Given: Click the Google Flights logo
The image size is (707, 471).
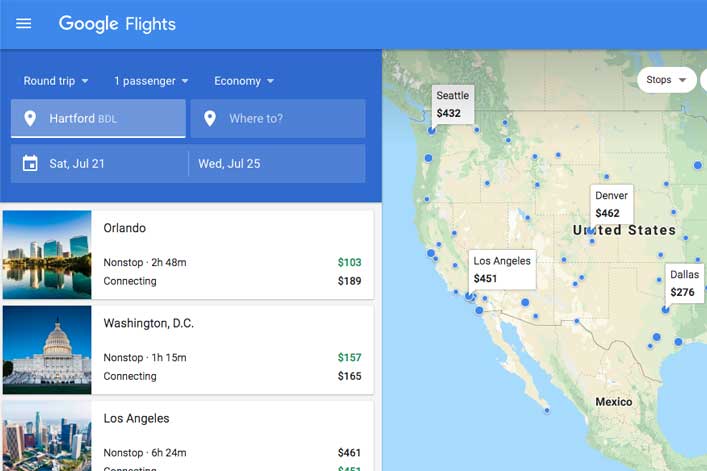Looking at the screenshot, I should [x=117, y=24].
